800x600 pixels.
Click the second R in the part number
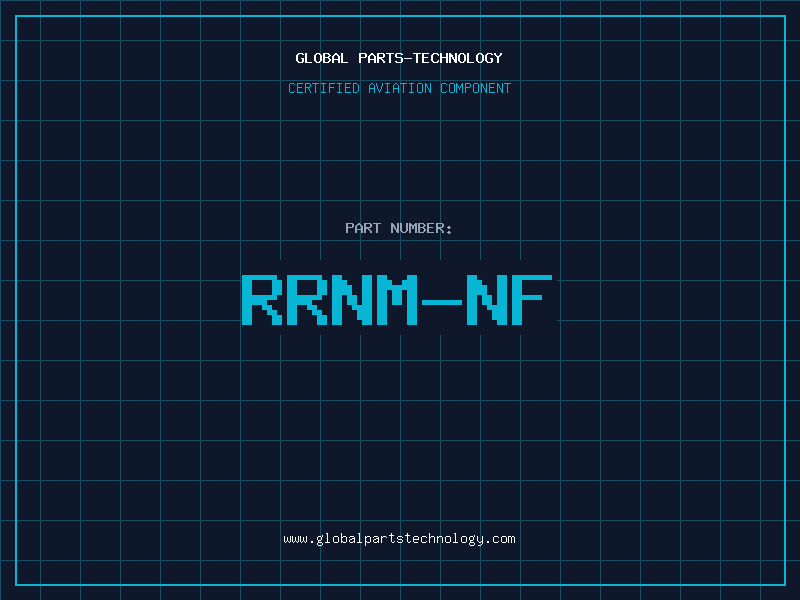(x=306, y=299)
